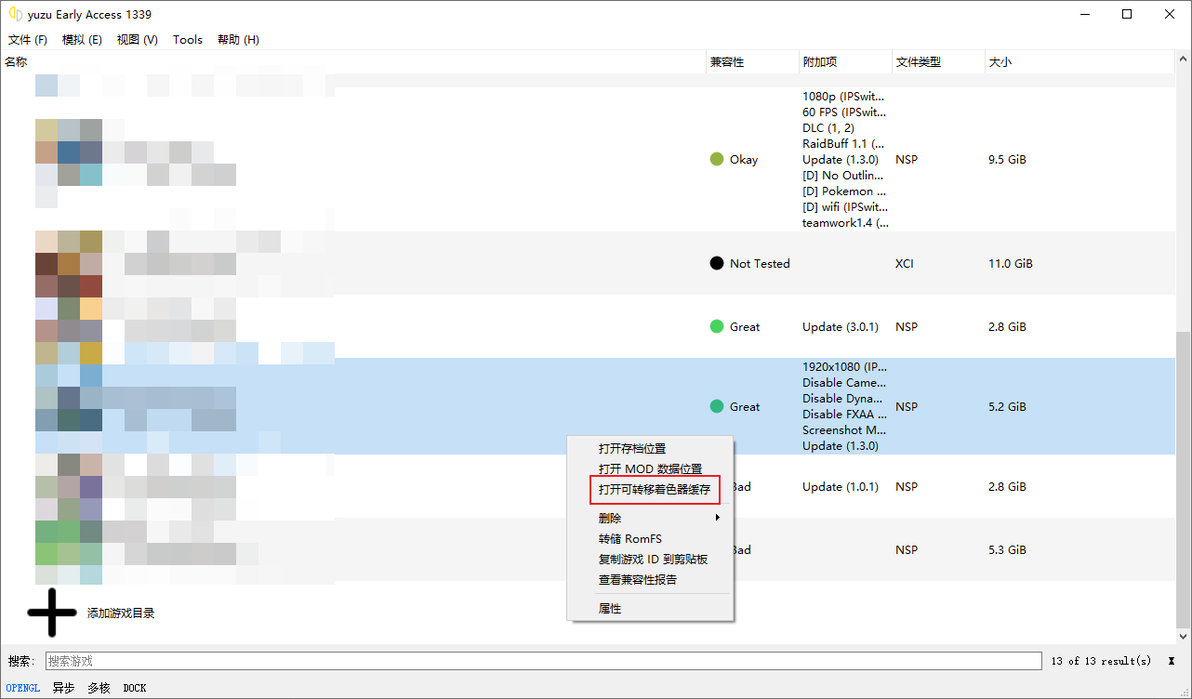Screen dimensions: 1192x699
Task: Open the Emulation (模拟) menu
Action: (x=82, y=40)
